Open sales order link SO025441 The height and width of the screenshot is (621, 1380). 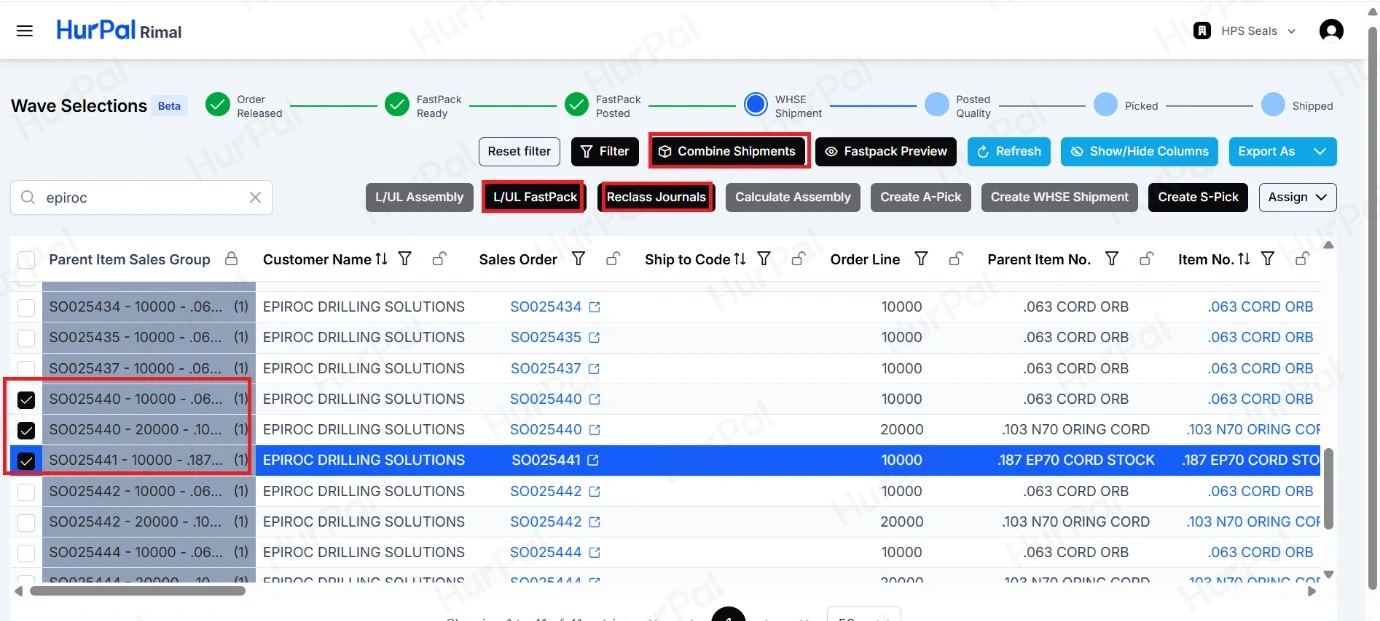(546, 461)
